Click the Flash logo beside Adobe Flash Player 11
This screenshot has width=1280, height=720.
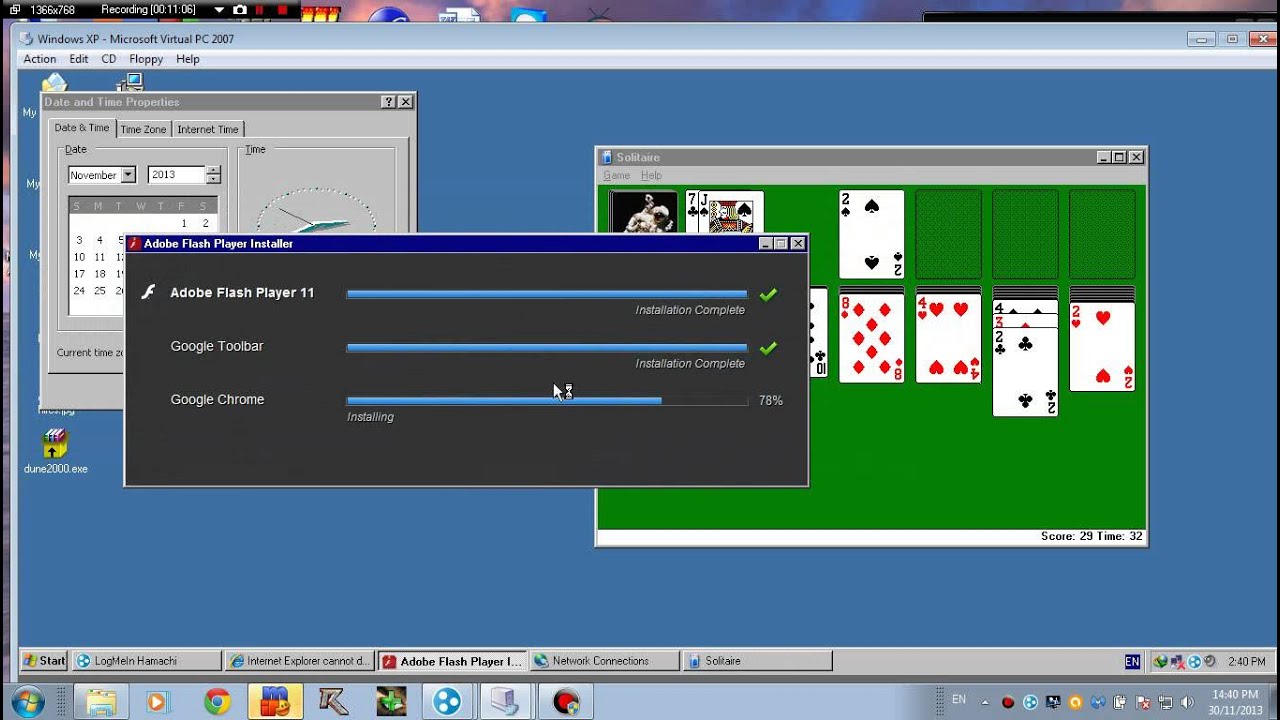(148, 292)
